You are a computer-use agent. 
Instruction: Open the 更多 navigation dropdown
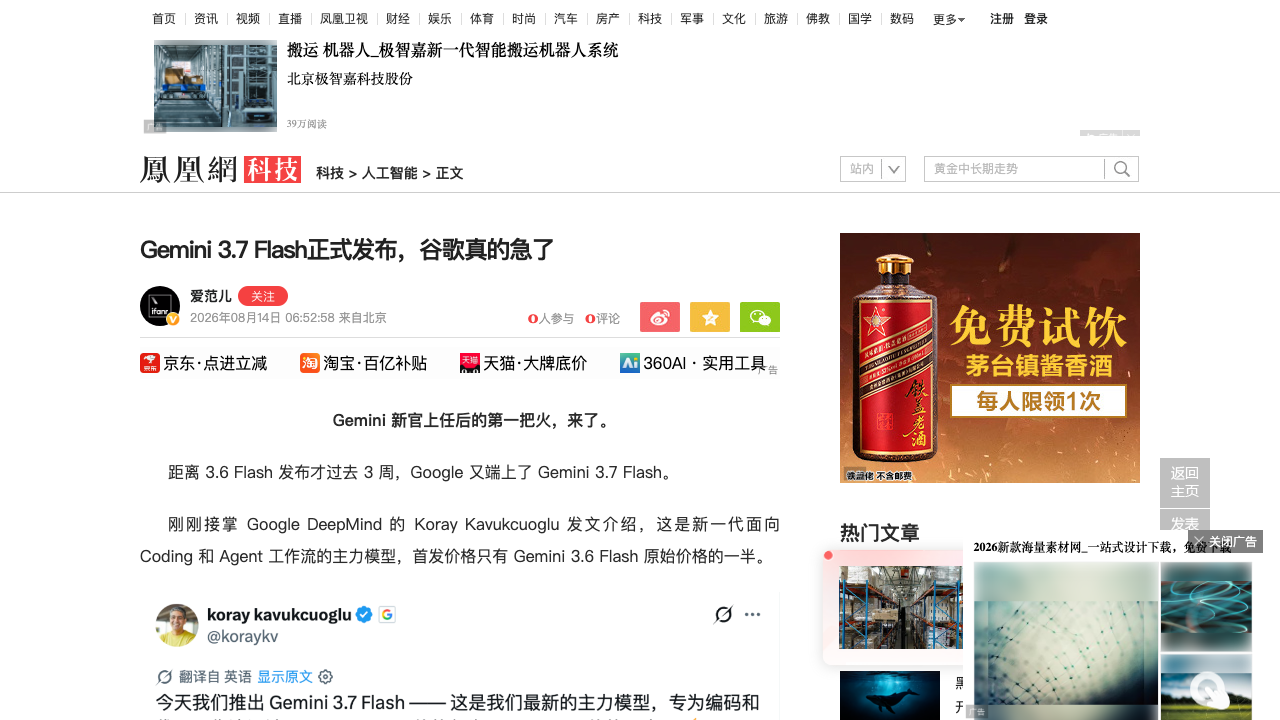tap(949, 19)
